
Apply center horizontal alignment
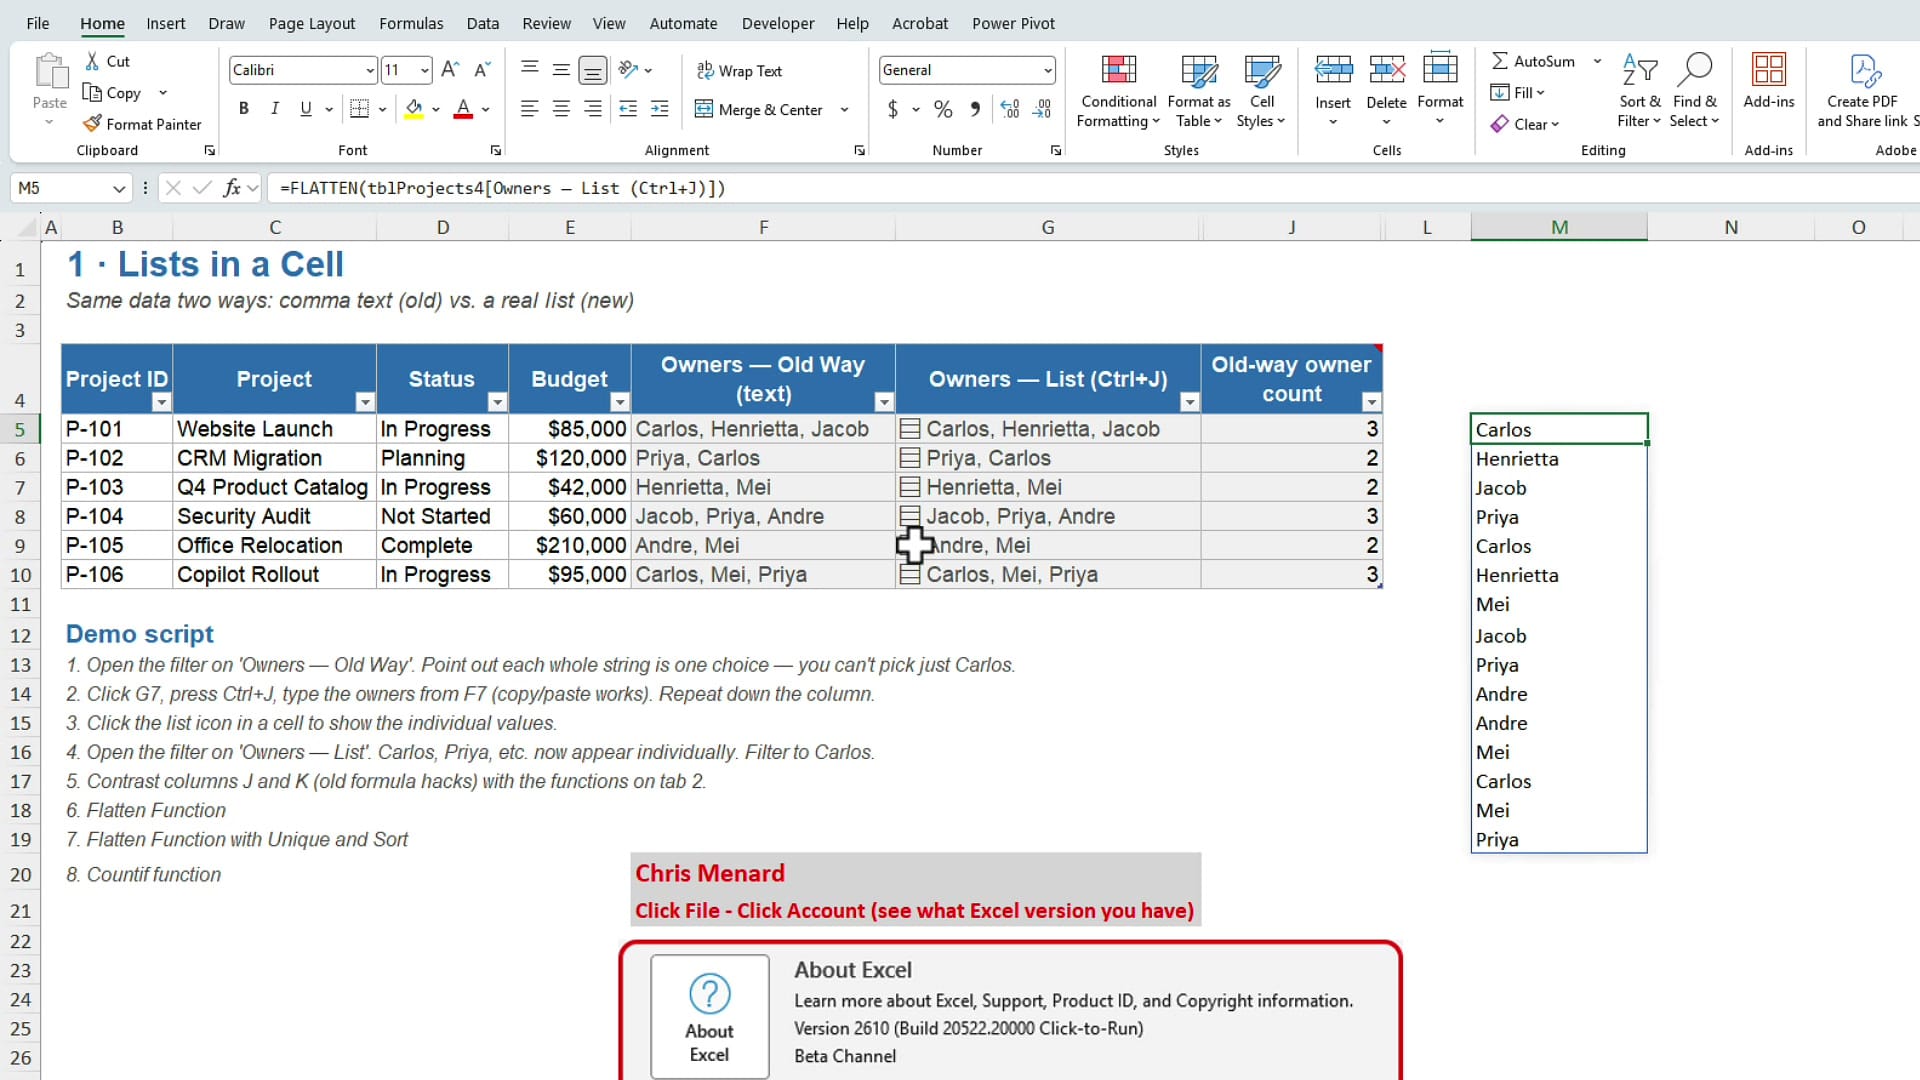(561, 109)
